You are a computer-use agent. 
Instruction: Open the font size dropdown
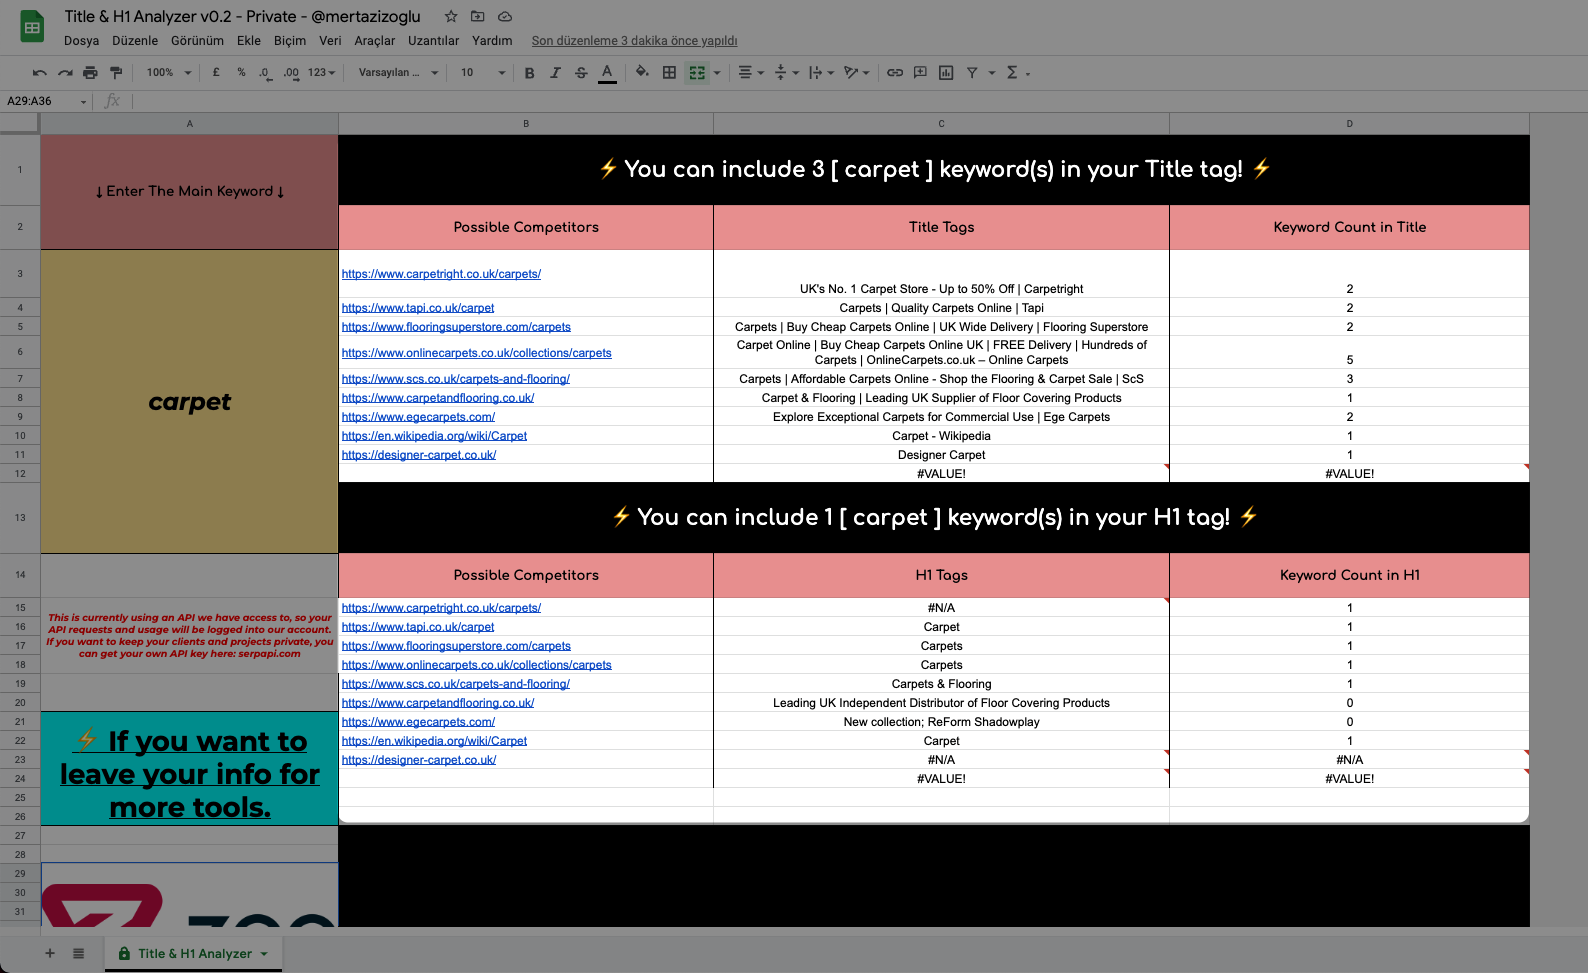pos(483,72)
